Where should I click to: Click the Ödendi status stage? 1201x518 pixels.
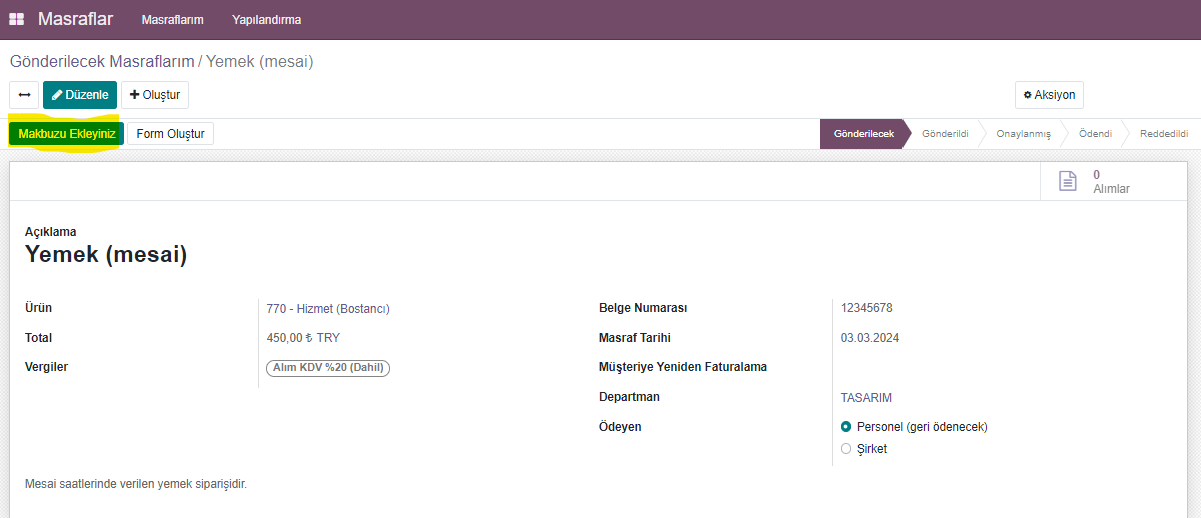click(1094, 134)
